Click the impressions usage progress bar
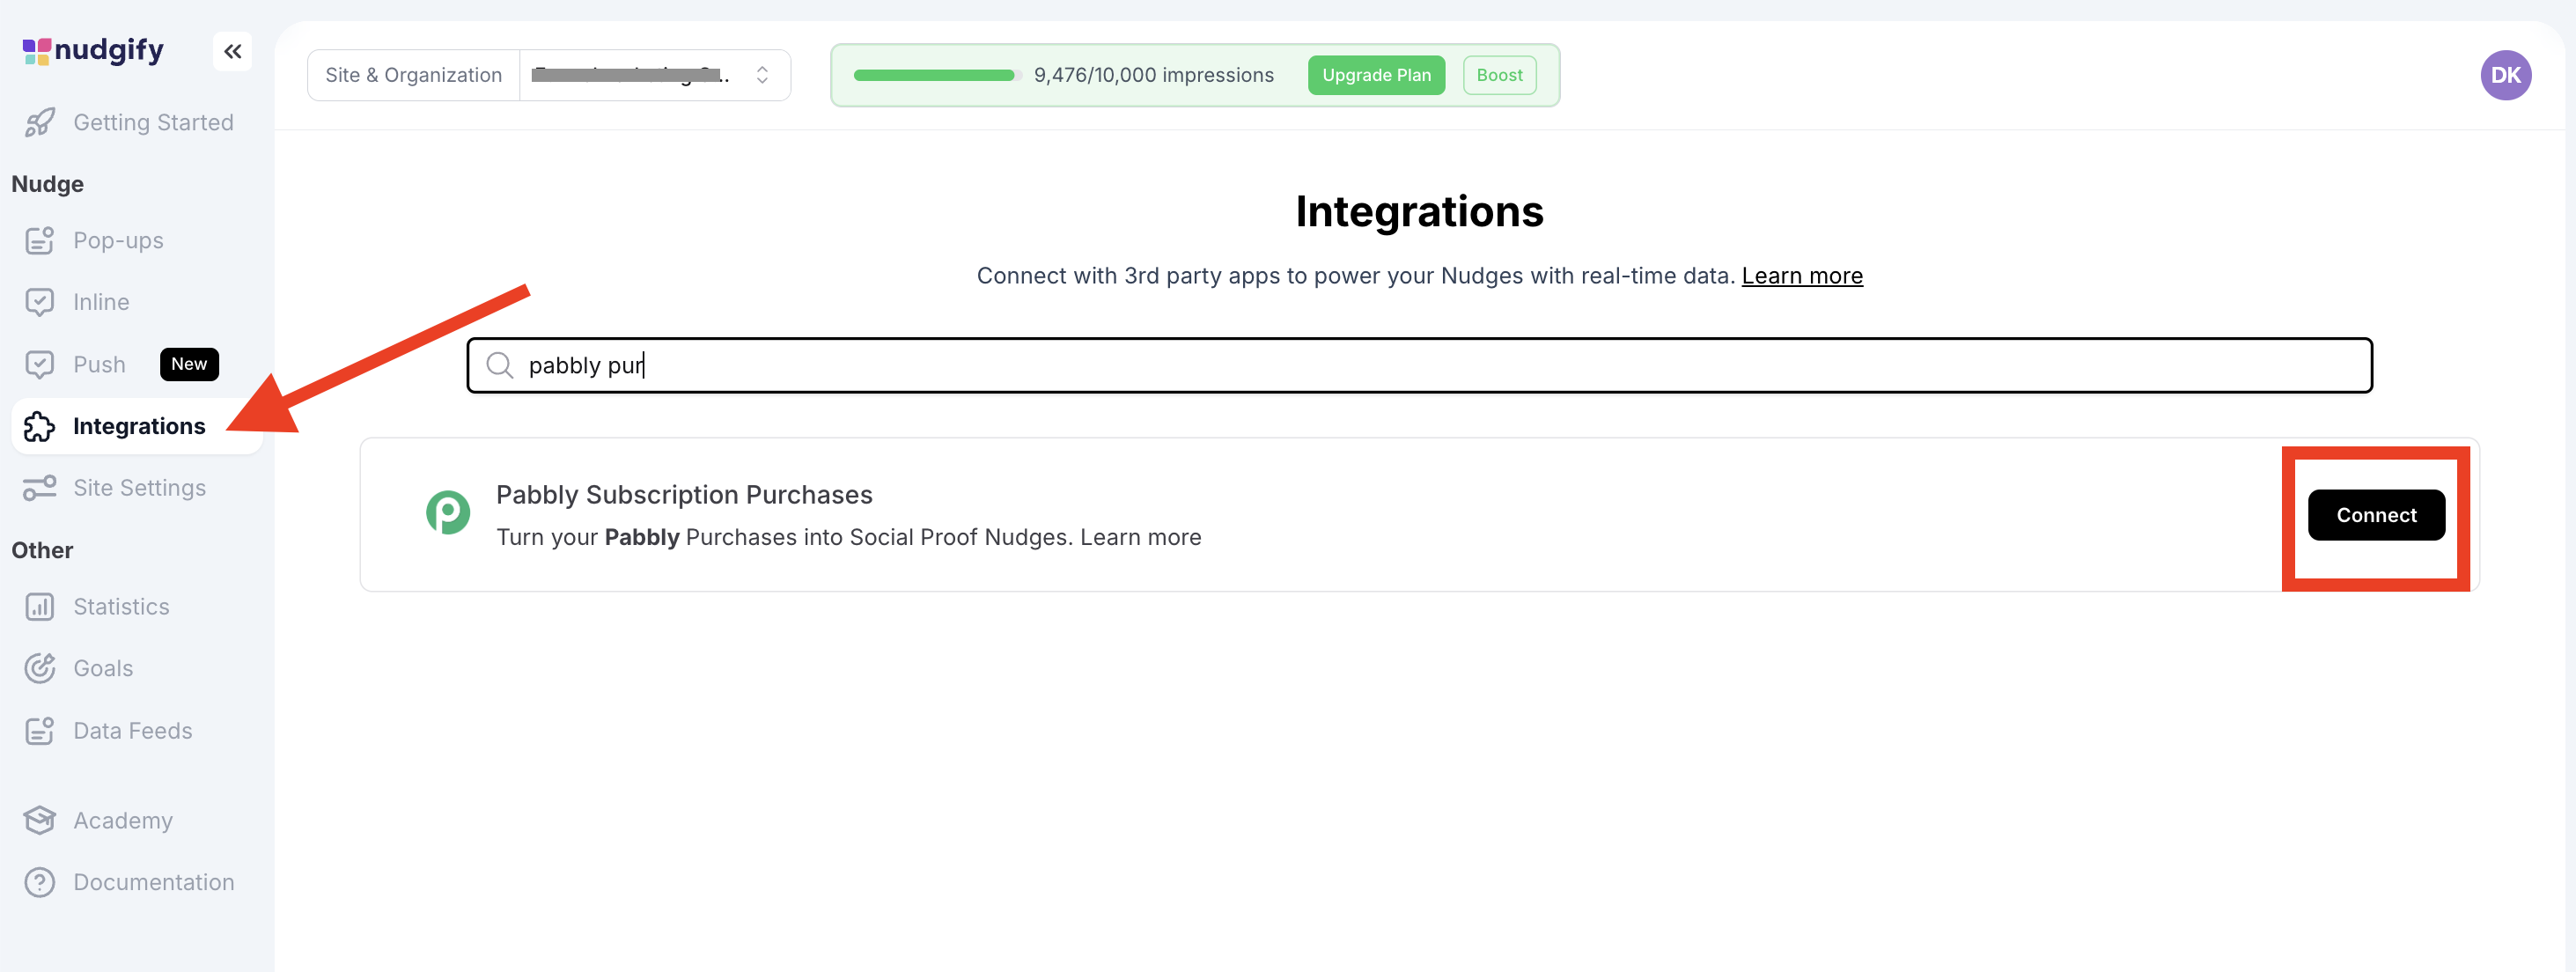The image size is (2576, 972). [933, 75]
